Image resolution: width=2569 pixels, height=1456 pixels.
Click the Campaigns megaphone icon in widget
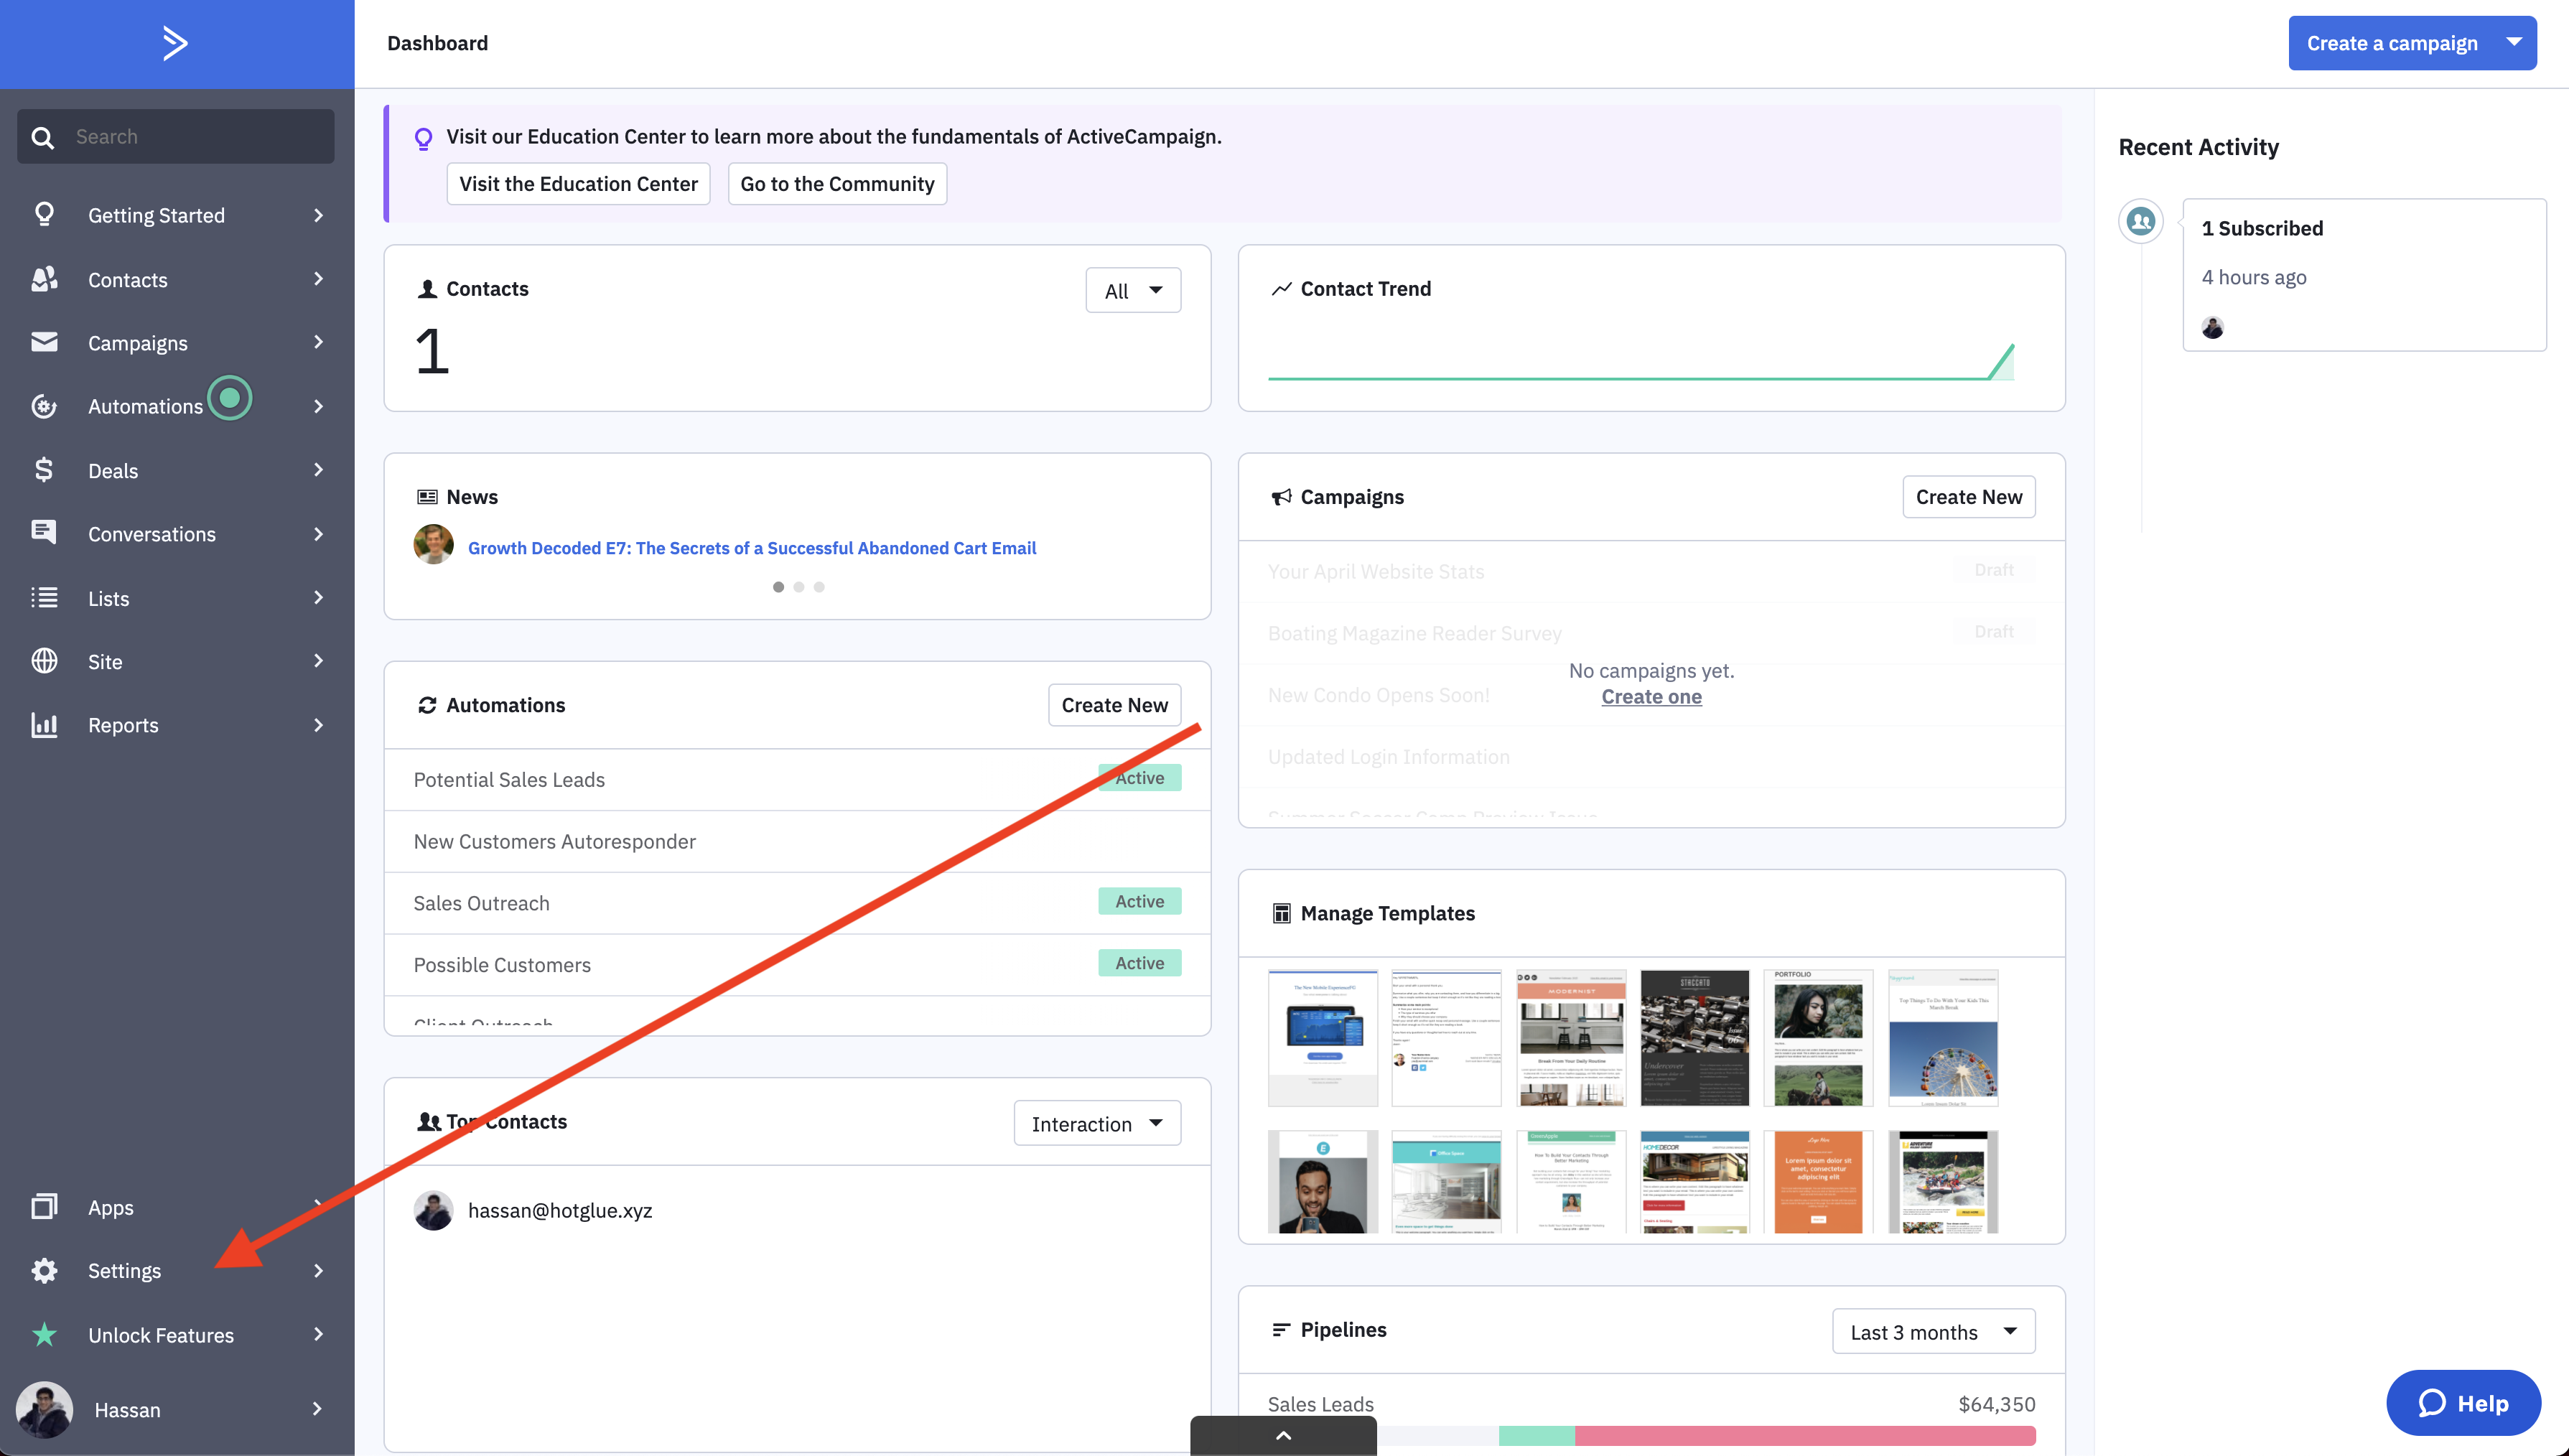[1281, 497]
